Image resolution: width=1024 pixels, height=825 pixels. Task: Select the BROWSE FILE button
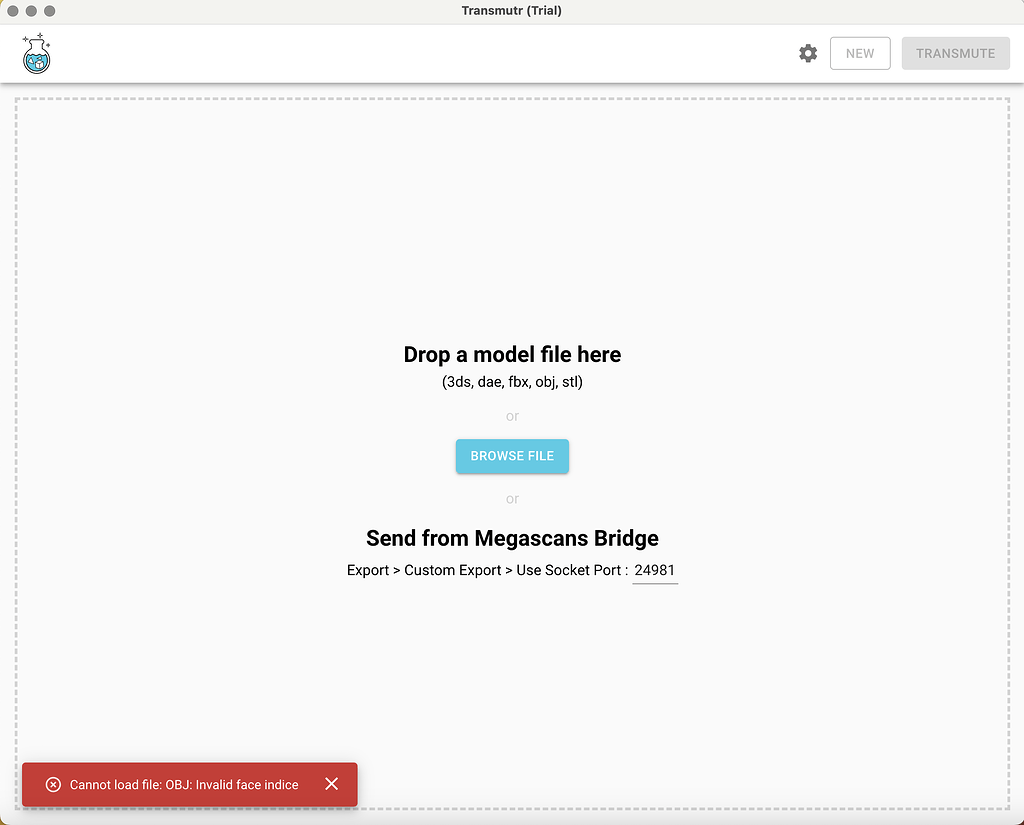coord(512,456)
